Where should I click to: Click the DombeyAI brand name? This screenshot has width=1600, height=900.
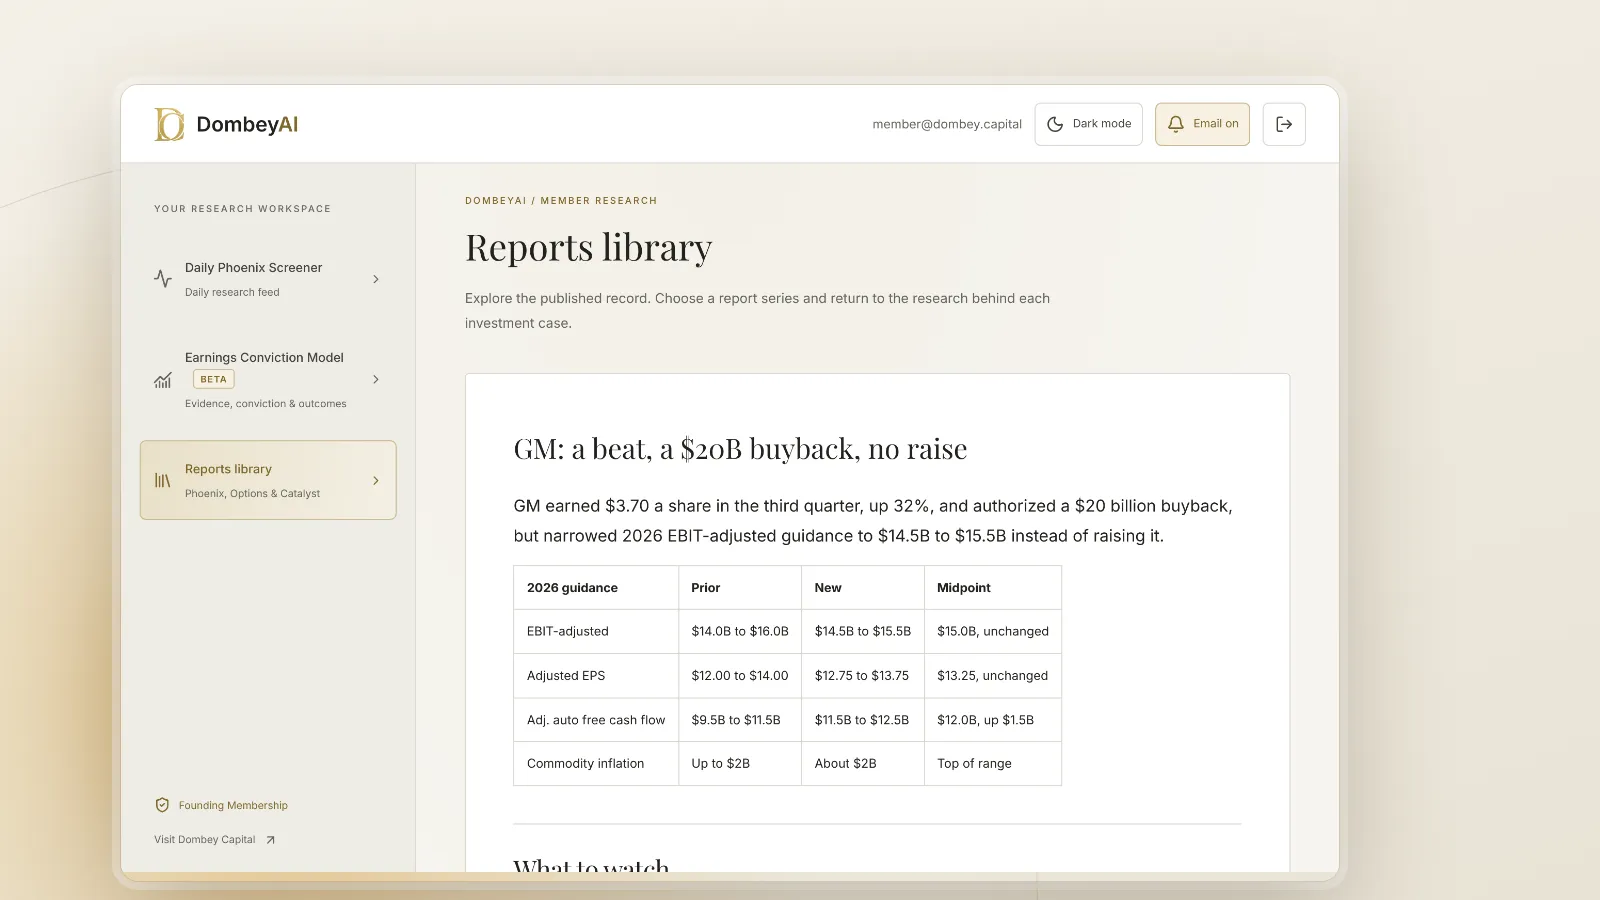[247, 124]
